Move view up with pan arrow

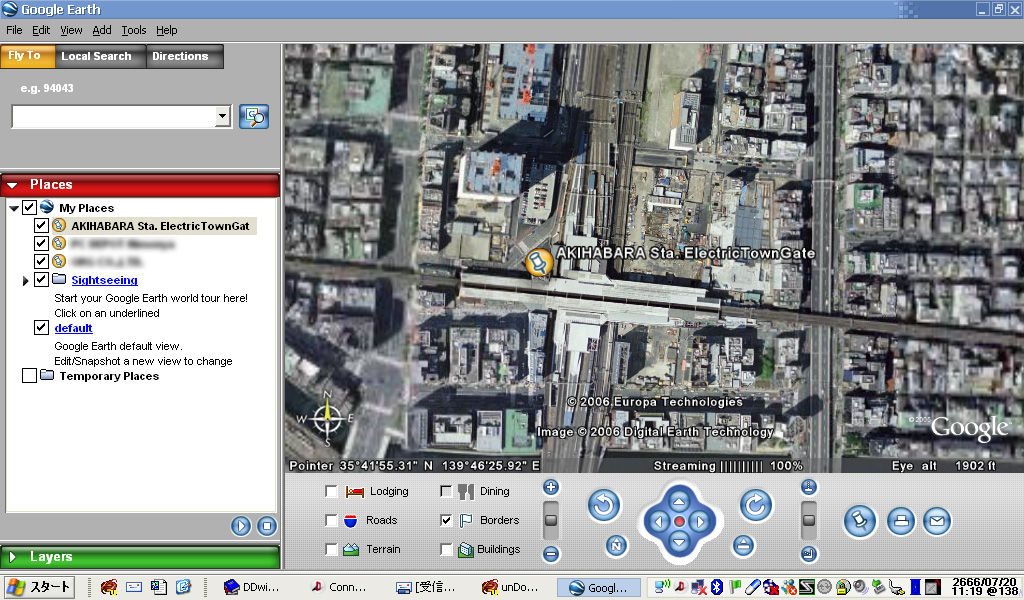[679, 501]
